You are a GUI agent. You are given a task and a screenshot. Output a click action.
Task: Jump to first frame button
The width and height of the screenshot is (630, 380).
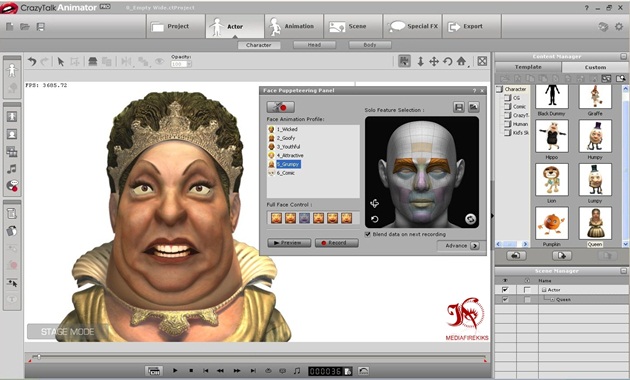tap(206, 370)
